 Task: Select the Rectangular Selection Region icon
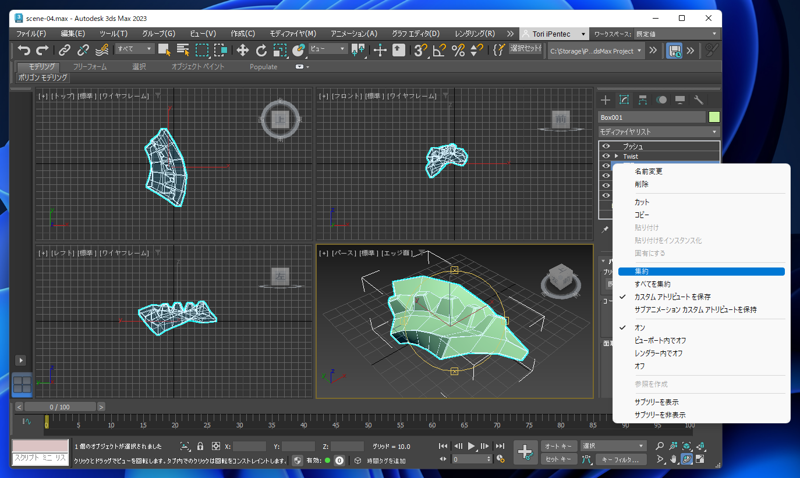pyautogui.click(x=202, y=50)
